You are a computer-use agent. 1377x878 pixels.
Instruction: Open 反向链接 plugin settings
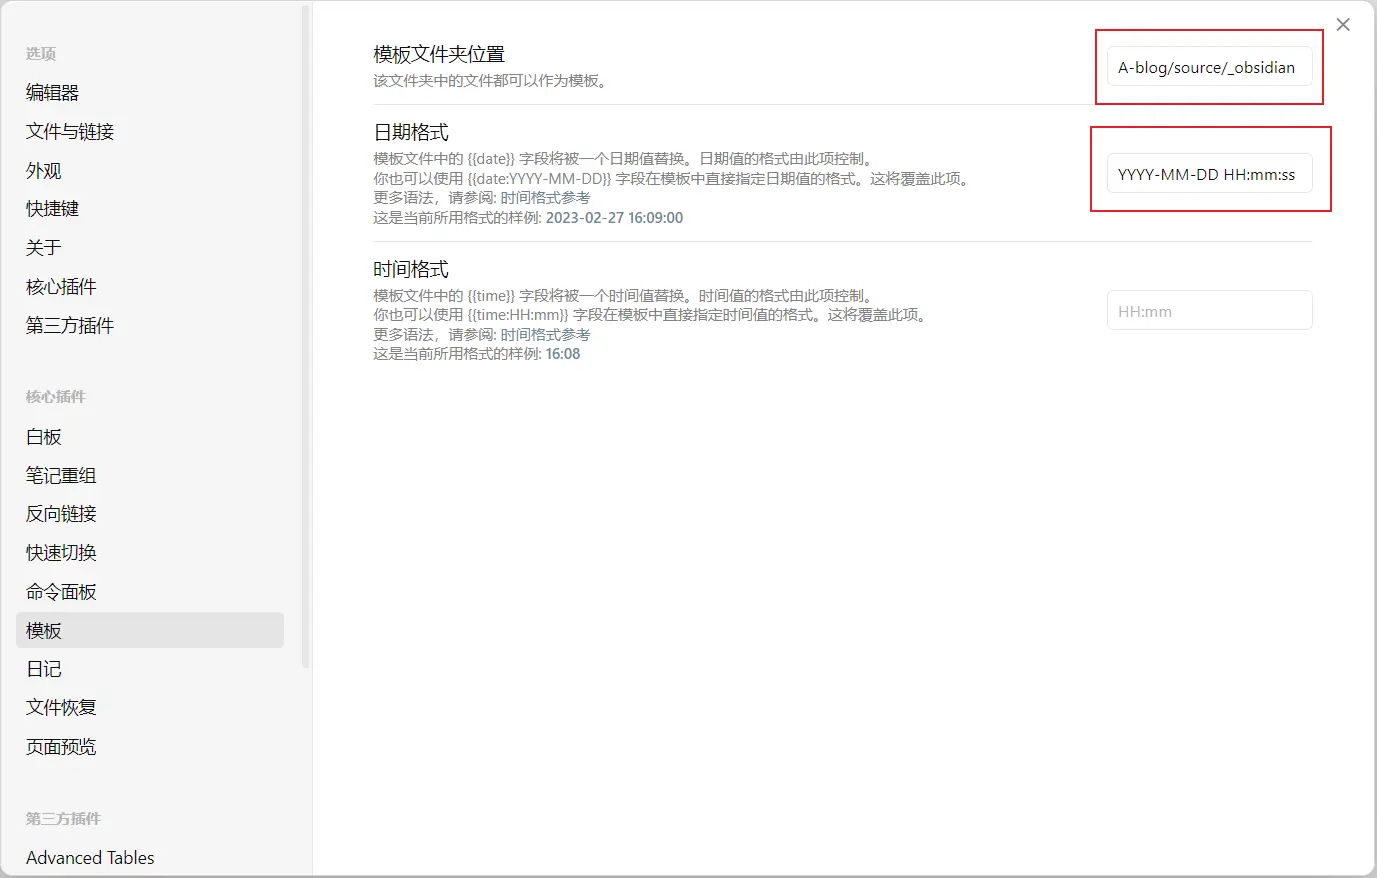[61, 514]
